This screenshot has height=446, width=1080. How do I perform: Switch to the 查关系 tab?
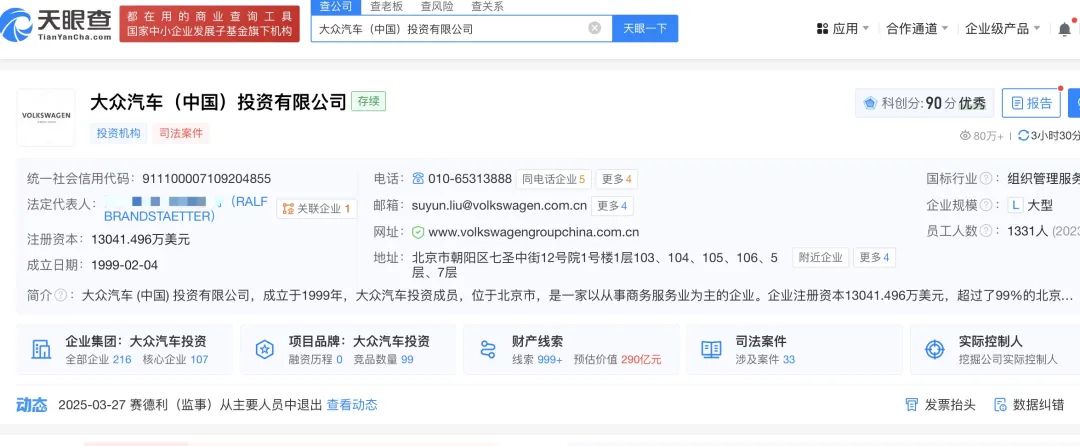pyautogui.click(x=487, y=6)
